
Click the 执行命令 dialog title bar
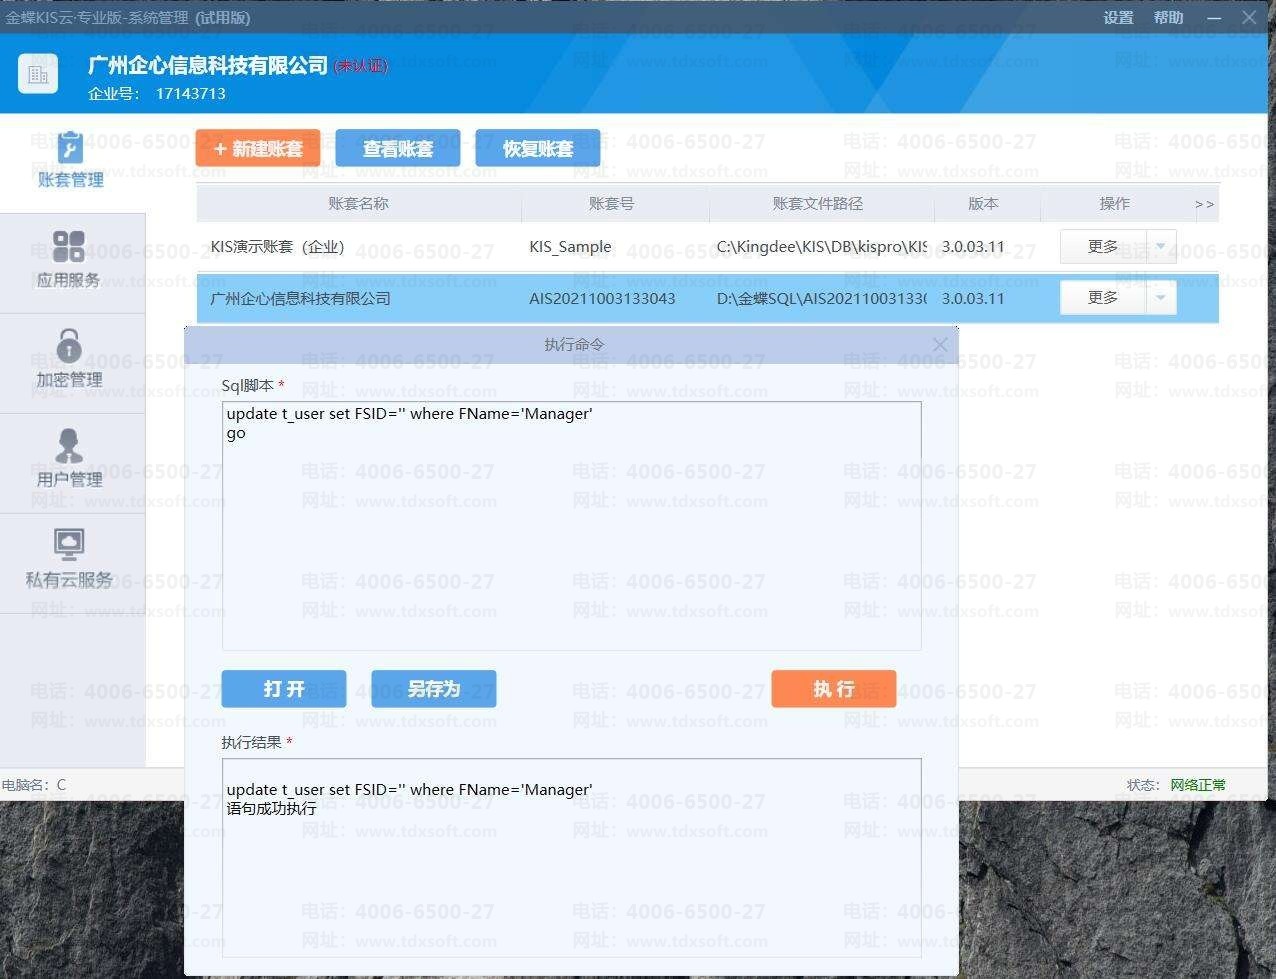[573, 344]
